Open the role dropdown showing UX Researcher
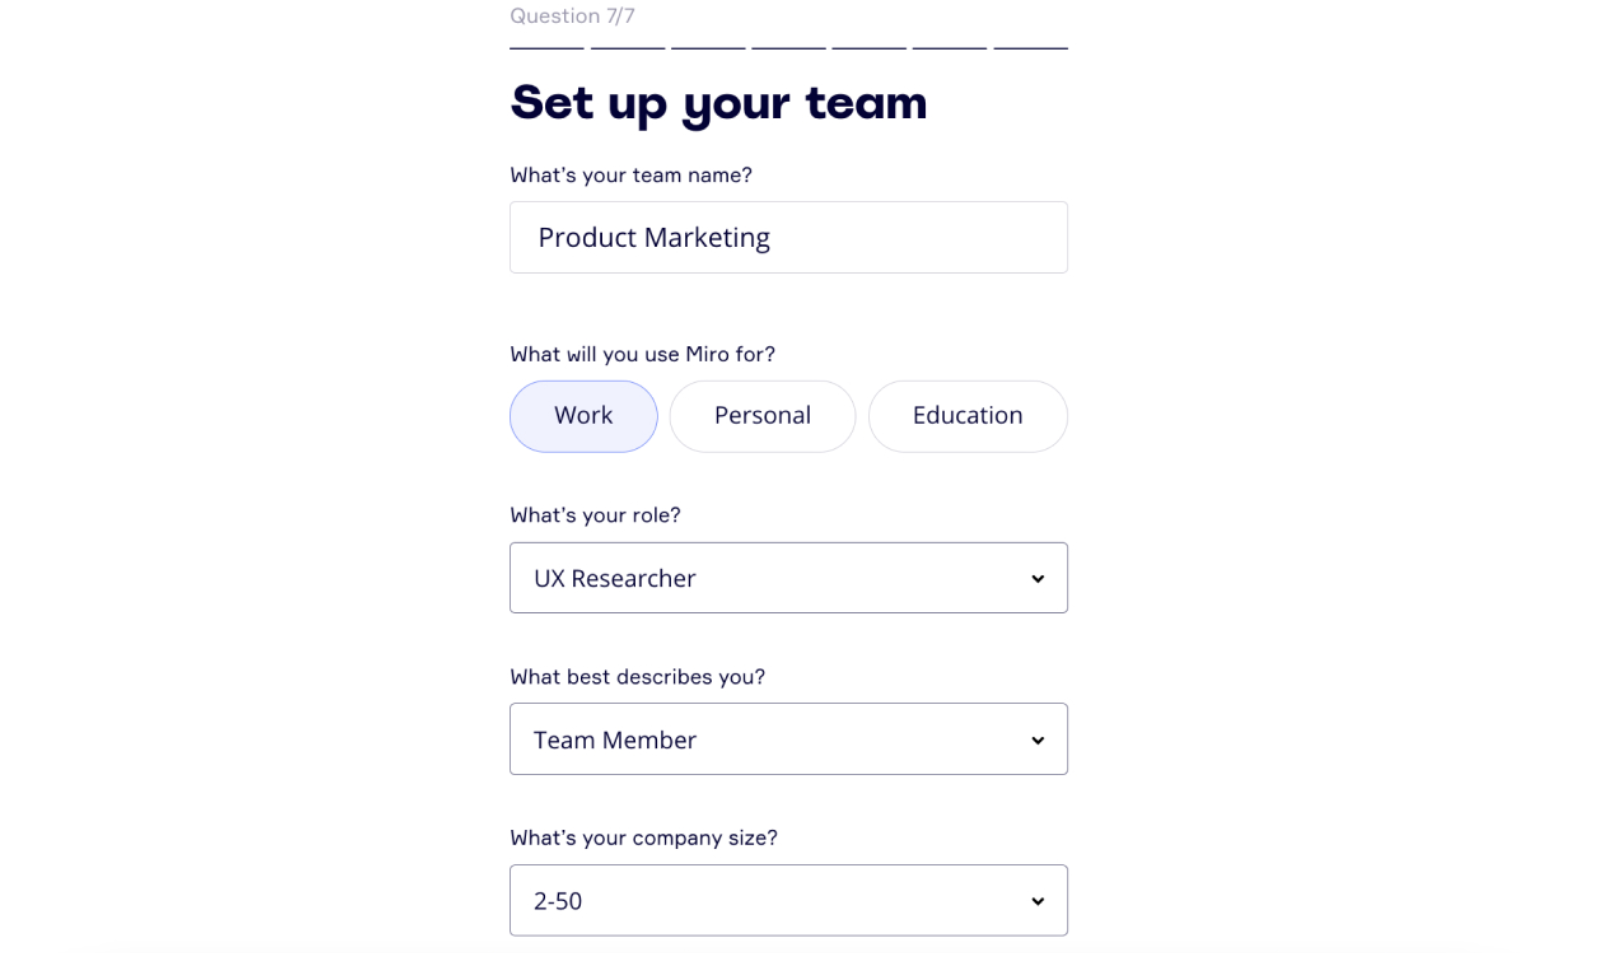 788,577
